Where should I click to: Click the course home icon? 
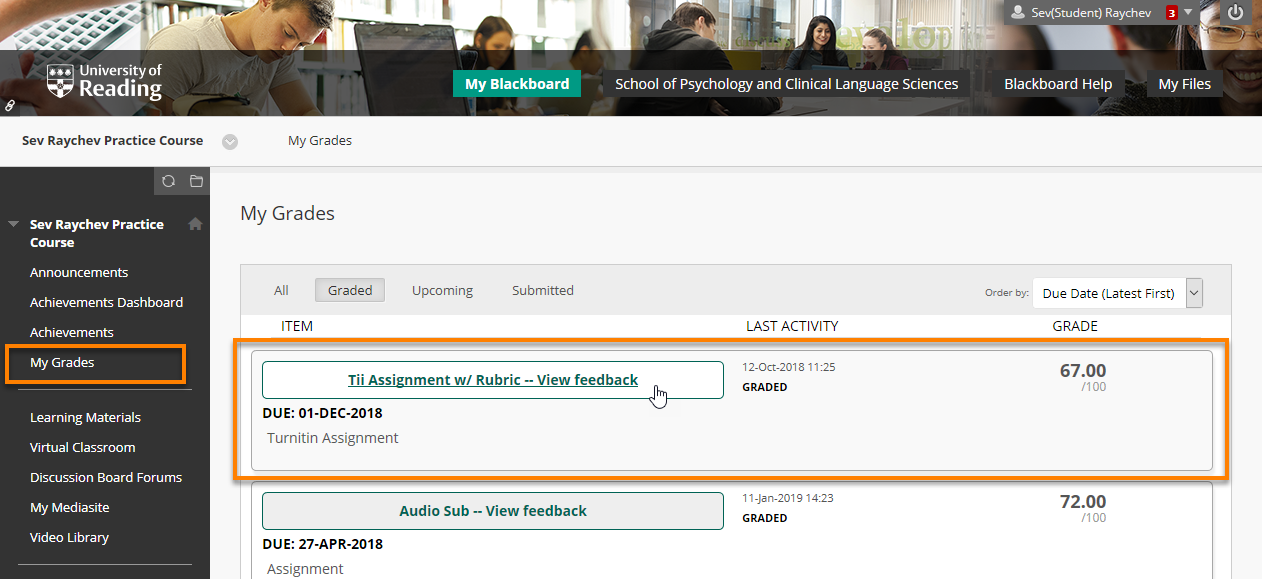tap(195, 224)
